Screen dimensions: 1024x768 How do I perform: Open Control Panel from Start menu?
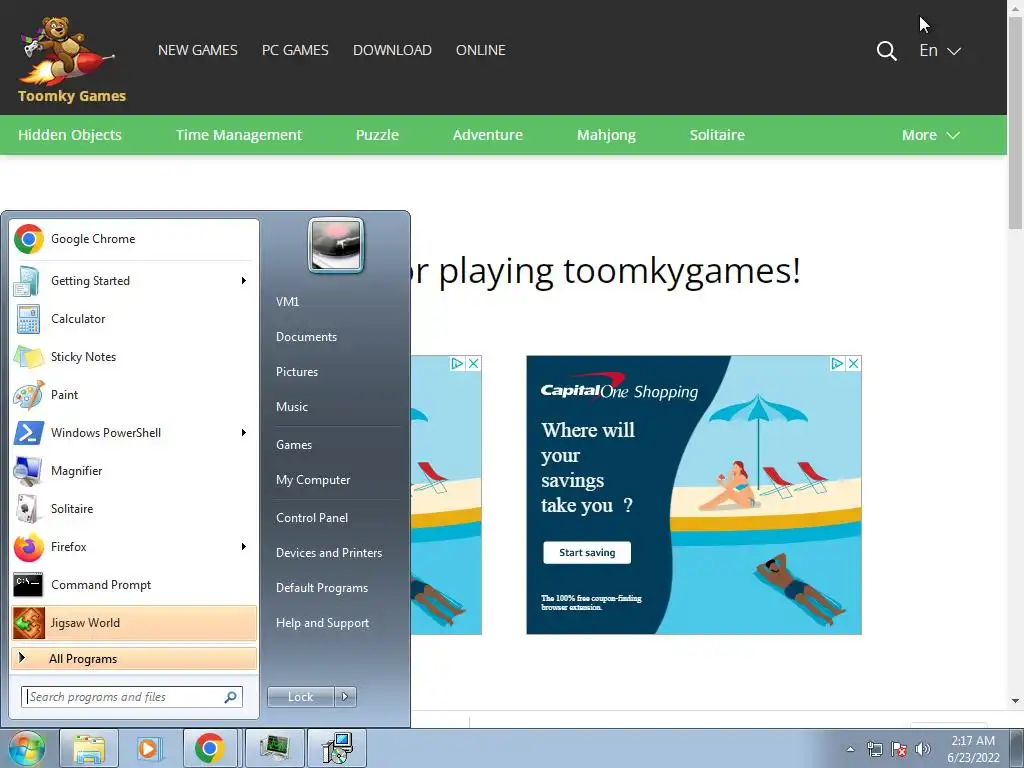(x=312, y=518)
